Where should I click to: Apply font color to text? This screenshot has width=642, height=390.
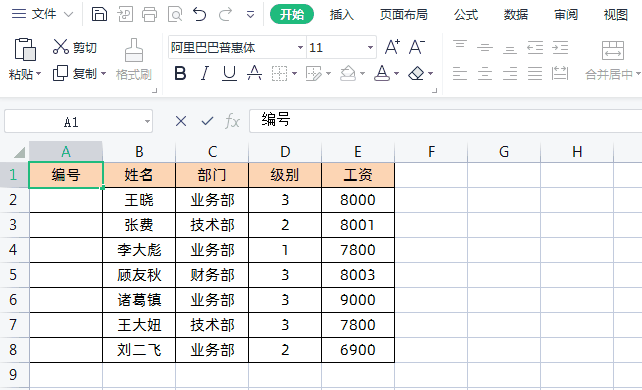coord(382,74)
